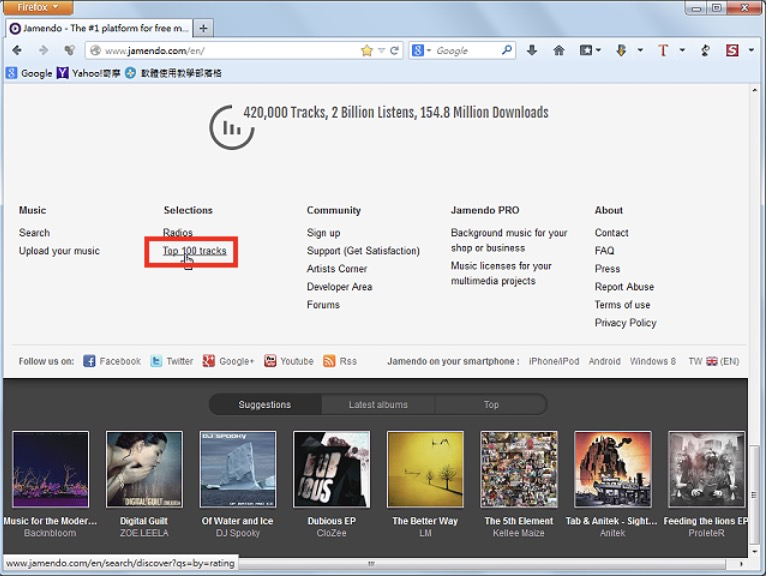Click the Facebook follow icon
The width and height of the screenshot is (768, 580).
pyautogui.click(x=89, y=362)
